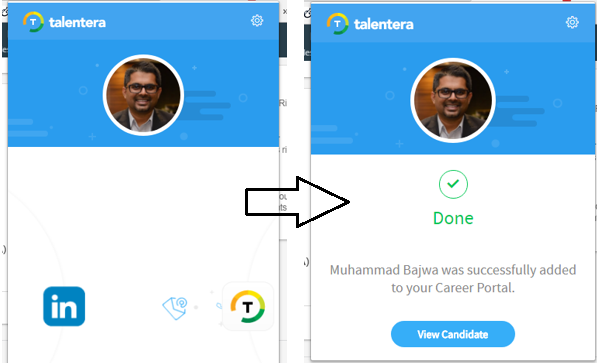This screenshot has height=363, width=597.
Task: Click the Muhammad Bajwa success message text
Action: [x=453, y=278]
